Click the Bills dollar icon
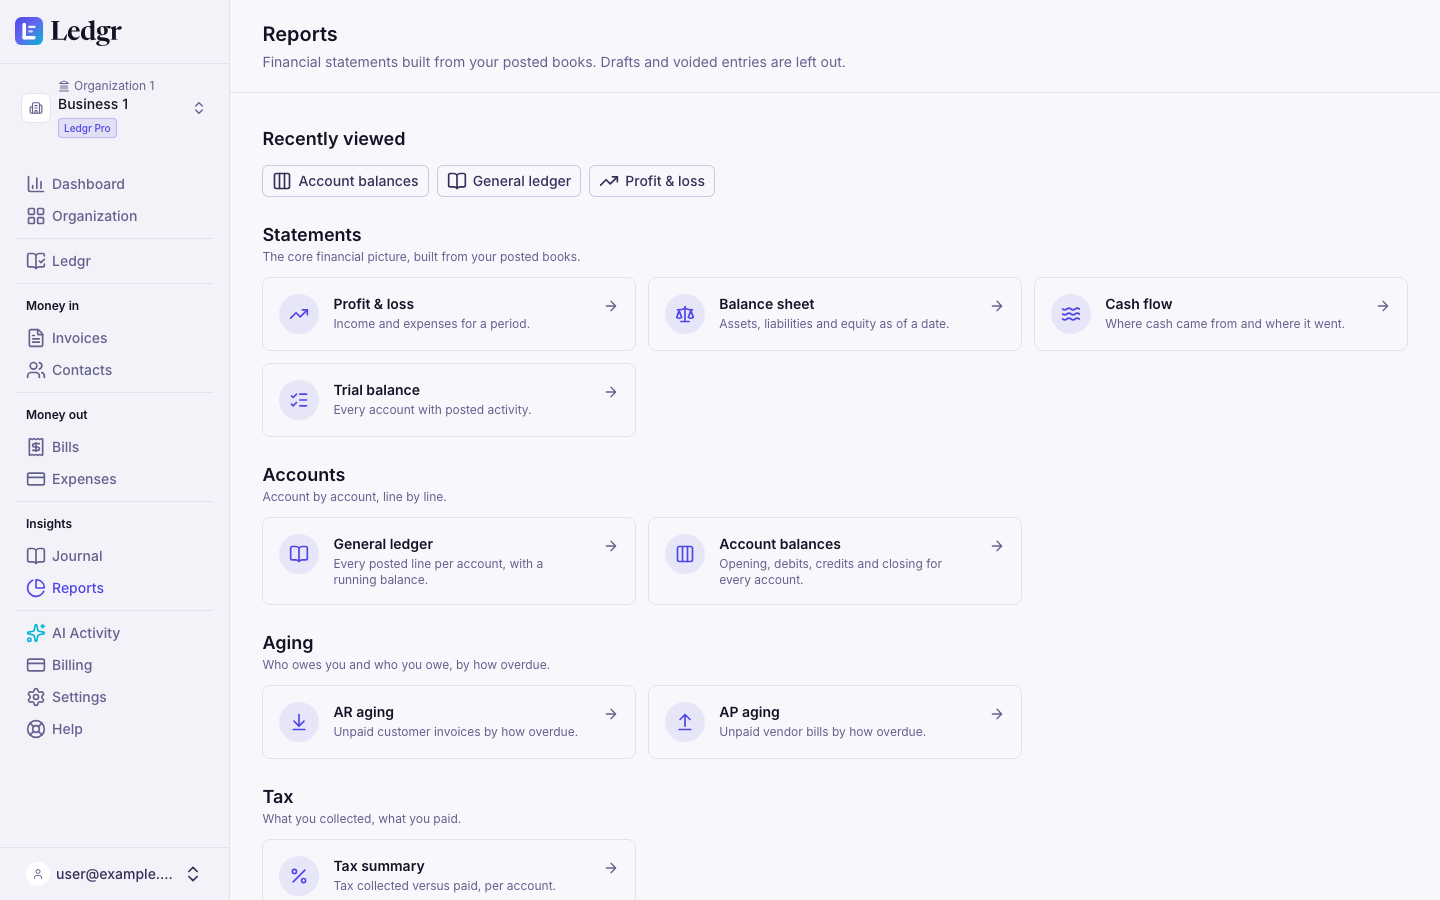Screen dimensions: 1440x900 [x=36, y=447]
